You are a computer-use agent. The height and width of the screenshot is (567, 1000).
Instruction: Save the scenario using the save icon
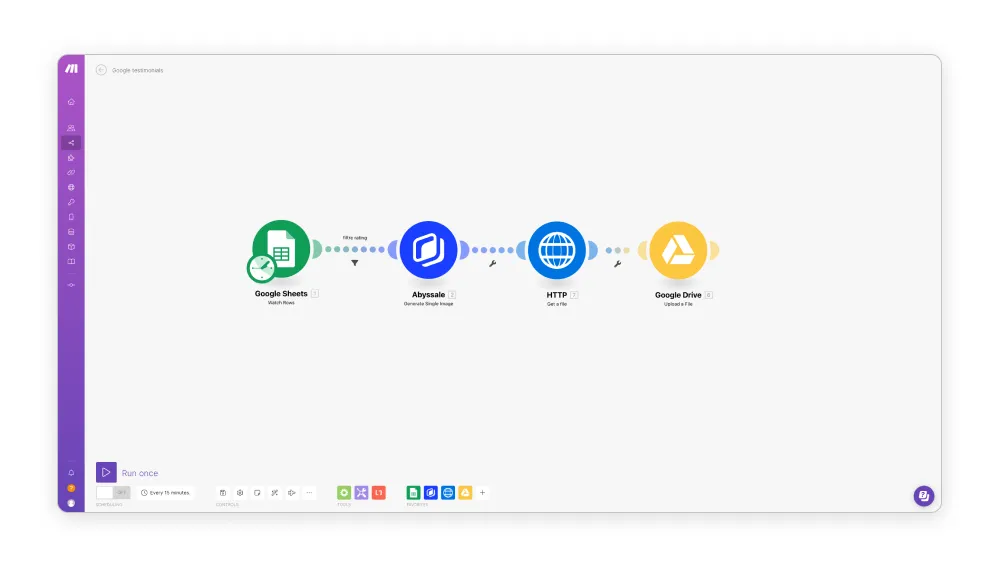click(x=223, y=492)
